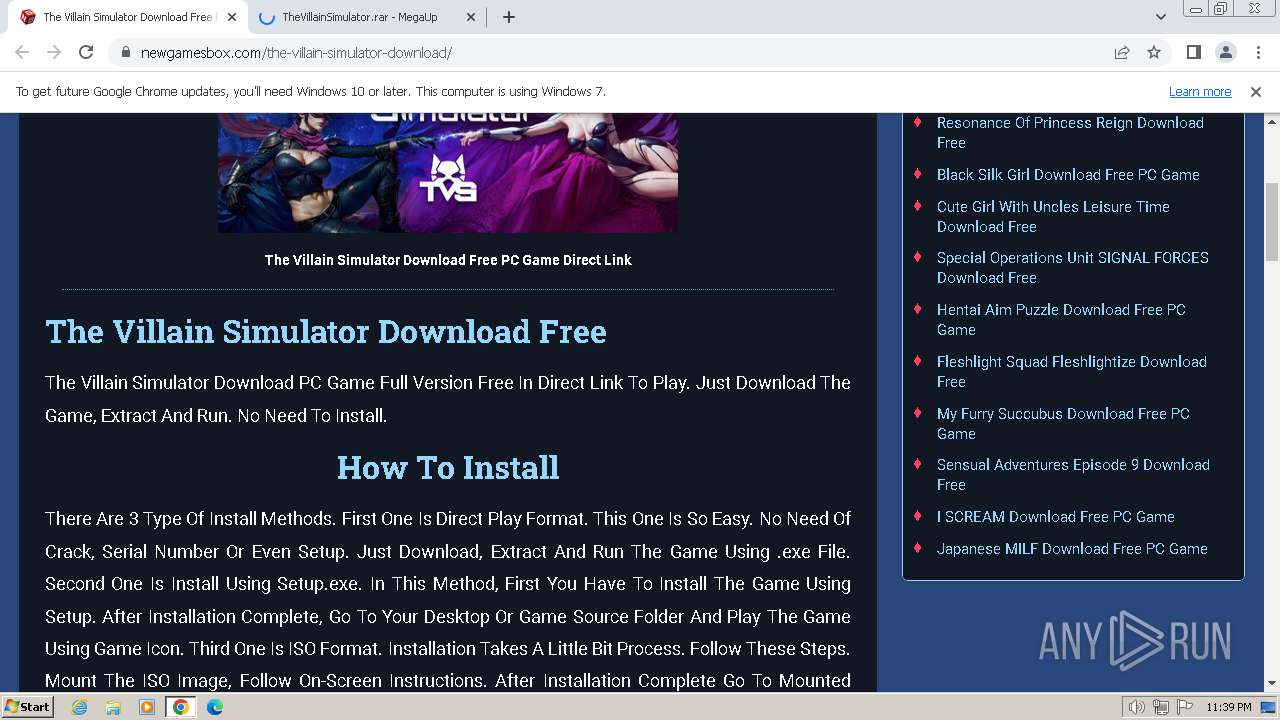Click the site lock icon in address bar

pyautogui.click(x=125, y=53)
